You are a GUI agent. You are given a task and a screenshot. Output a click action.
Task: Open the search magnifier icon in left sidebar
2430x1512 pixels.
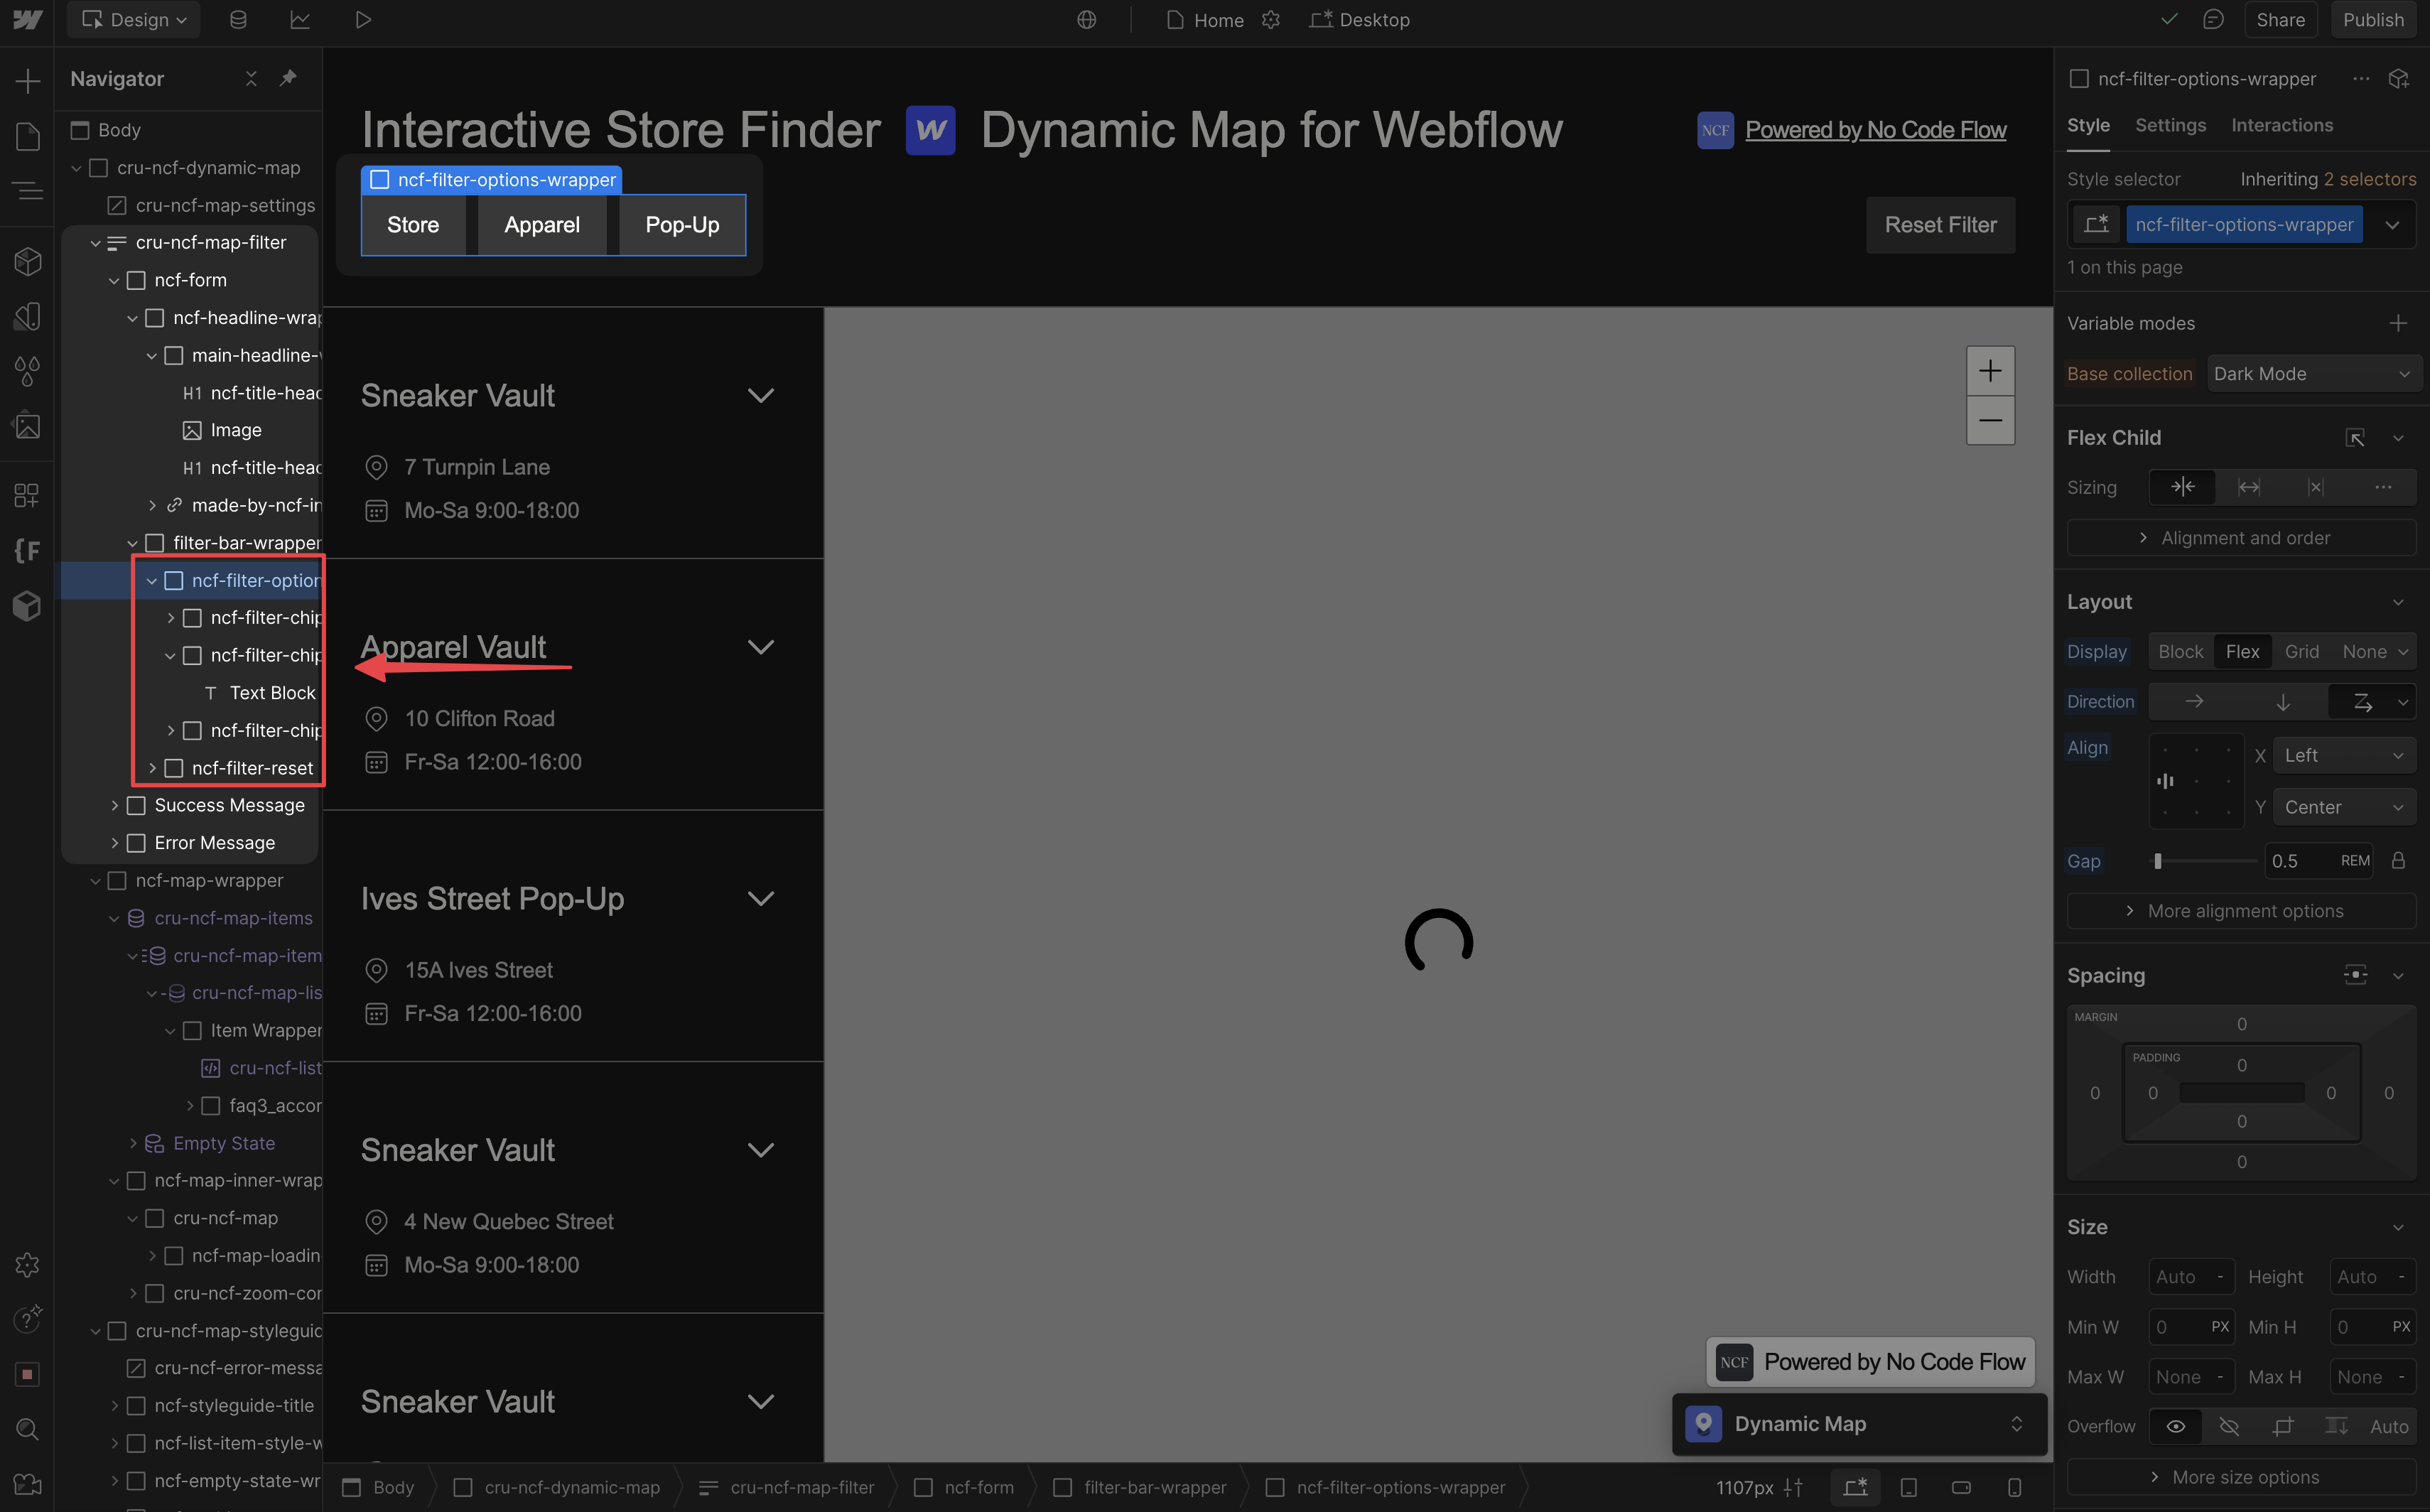click(x=27, y=1429)
